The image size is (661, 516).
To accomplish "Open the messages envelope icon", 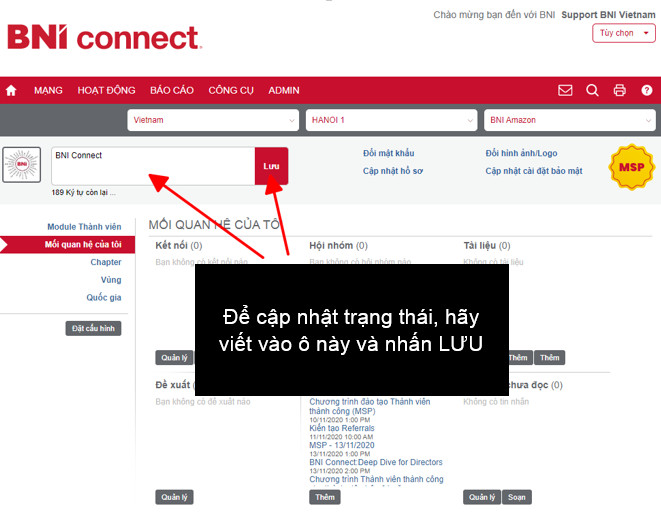I will (565, 90).
